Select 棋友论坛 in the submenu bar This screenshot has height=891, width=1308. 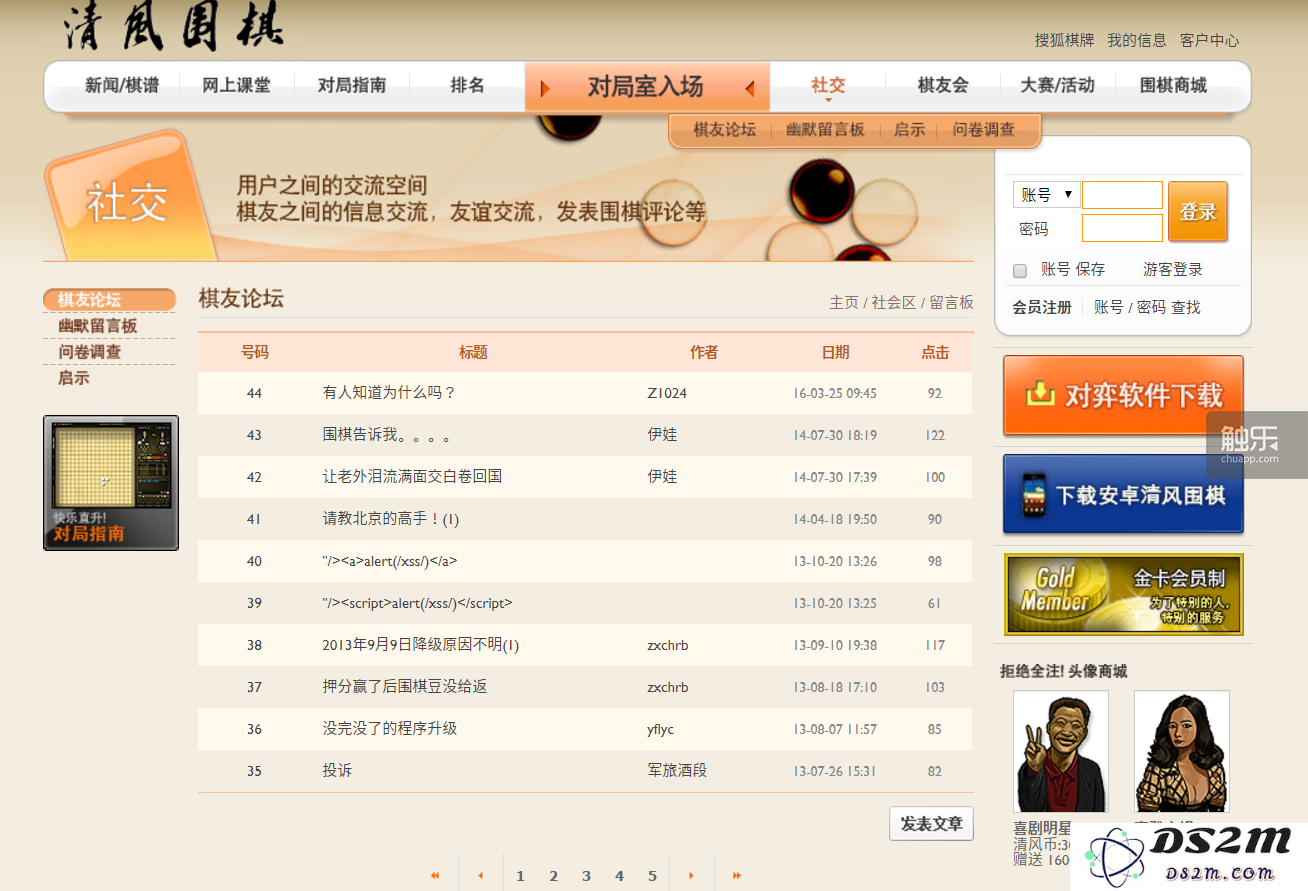tap(724, 130)
